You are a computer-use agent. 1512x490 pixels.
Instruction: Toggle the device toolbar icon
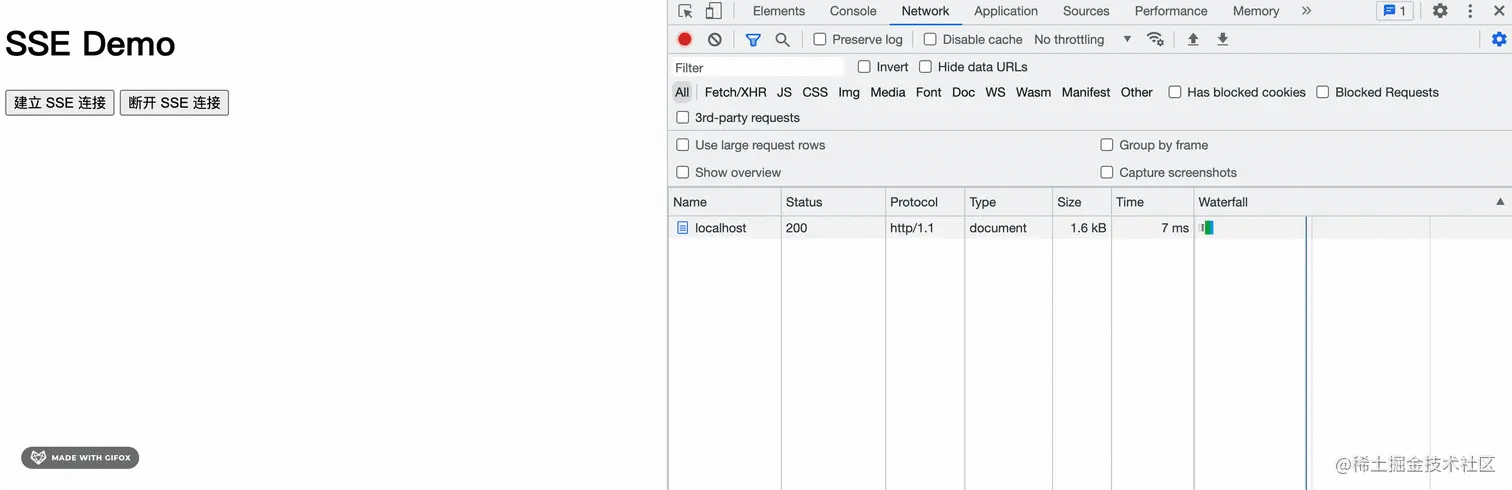(x=713, y=11)
